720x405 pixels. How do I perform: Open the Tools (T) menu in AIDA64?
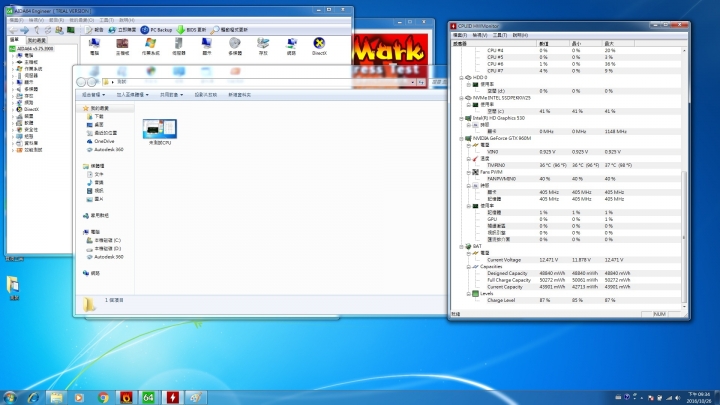click(107, 20)
